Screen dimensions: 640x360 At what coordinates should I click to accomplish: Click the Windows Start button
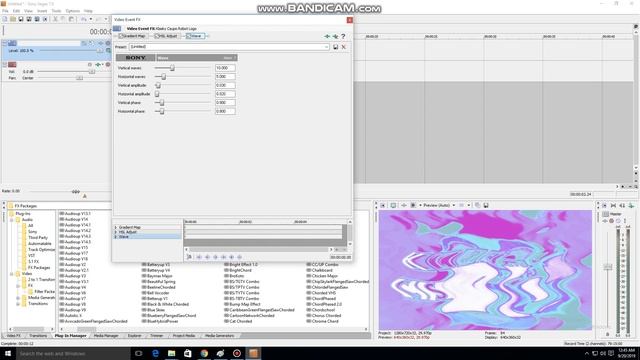[8, 353]
